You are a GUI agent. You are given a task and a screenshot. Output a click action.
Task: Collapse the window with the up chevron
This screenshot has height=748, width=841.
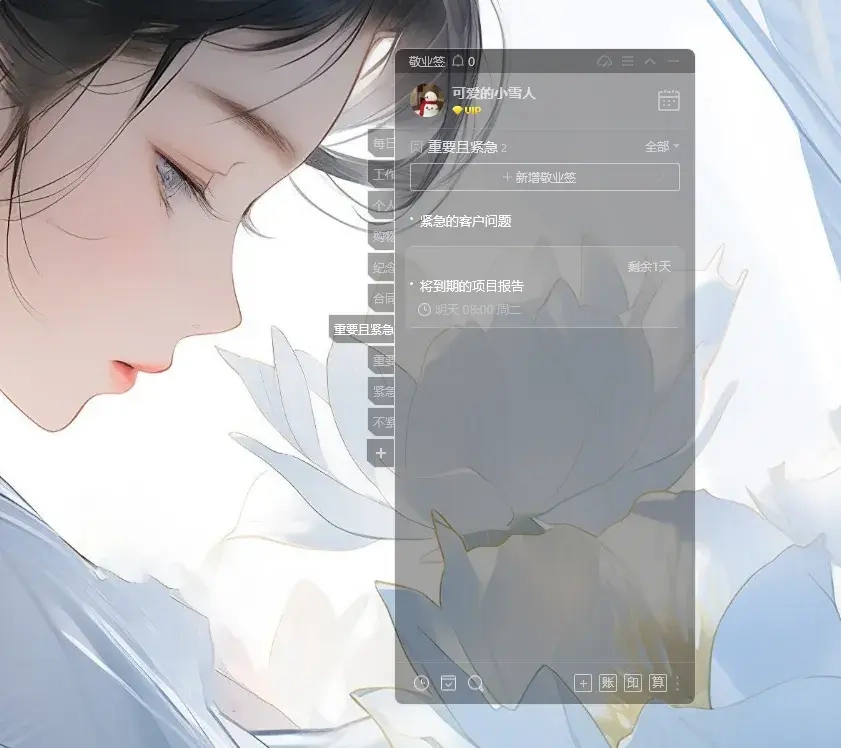point(650,61)
